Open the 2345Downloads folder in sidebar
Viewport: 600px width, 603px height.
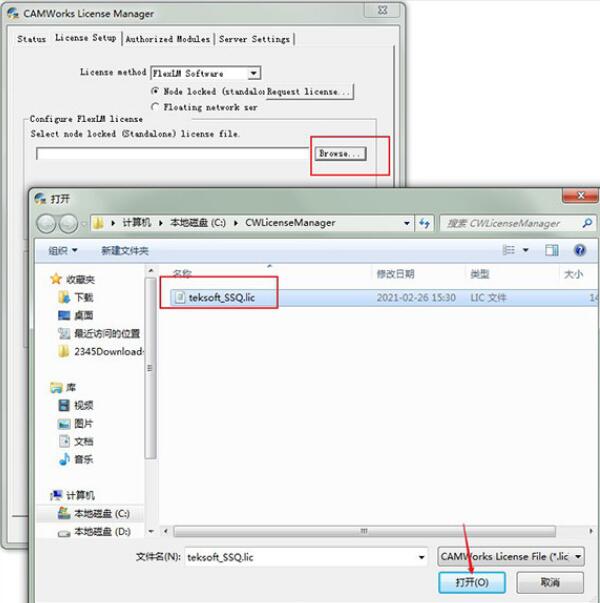tap(100, 351)
